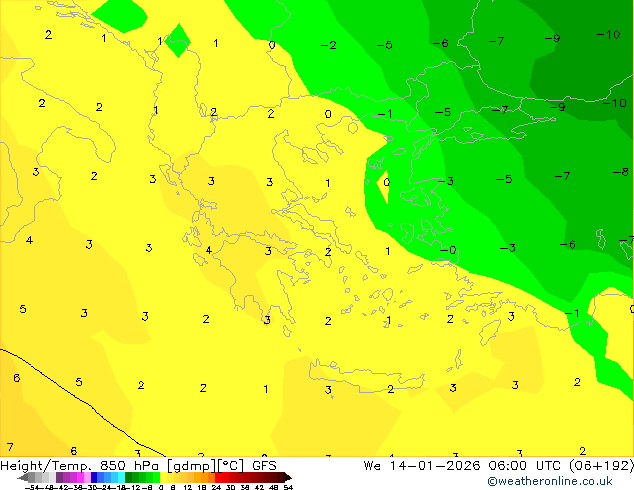Select the dark maroon arrow at legend's right end
The width and height of the screenshot is (634, 490).
288,477
